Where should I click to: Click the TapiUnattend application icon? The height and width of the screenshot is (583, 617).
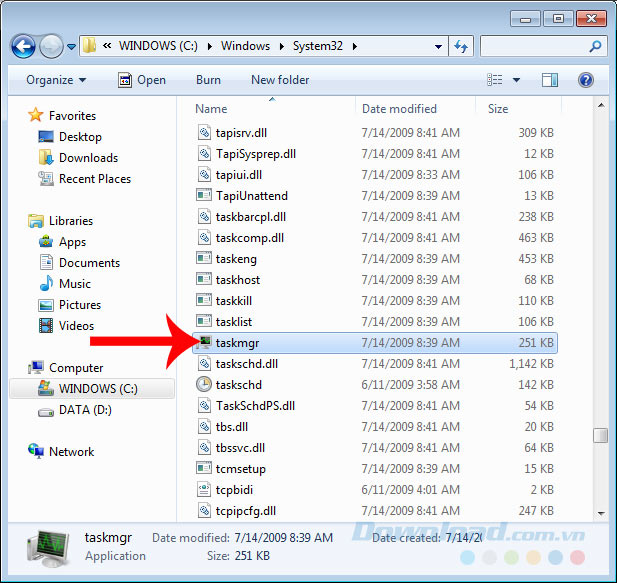(x=204, y=195)
